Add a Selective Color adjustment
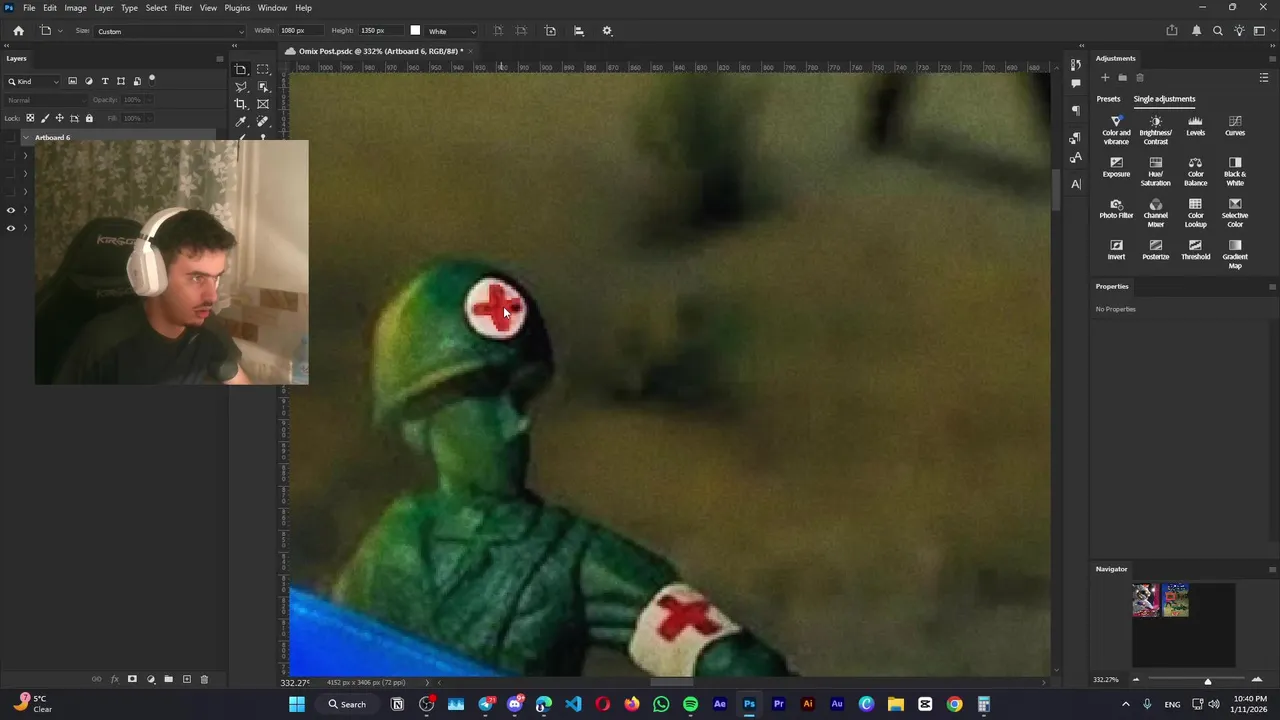The image size is (1280, 720). [1235, 212]
